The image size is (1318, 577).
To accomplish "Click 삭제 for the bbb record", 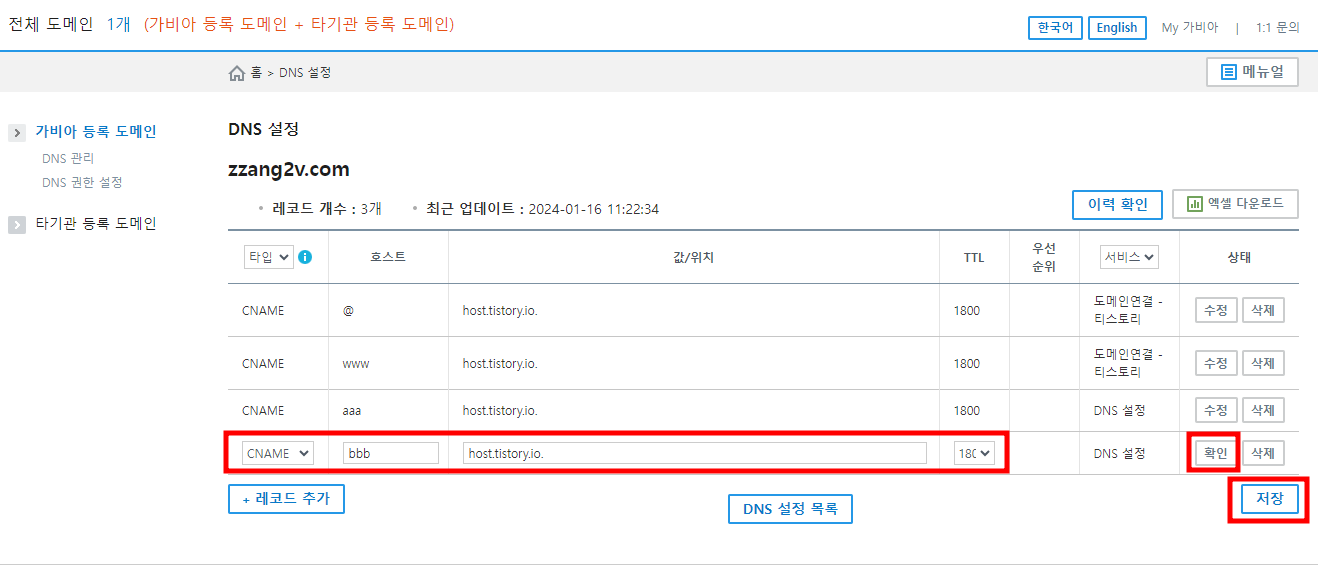I will coord(1263,453).
